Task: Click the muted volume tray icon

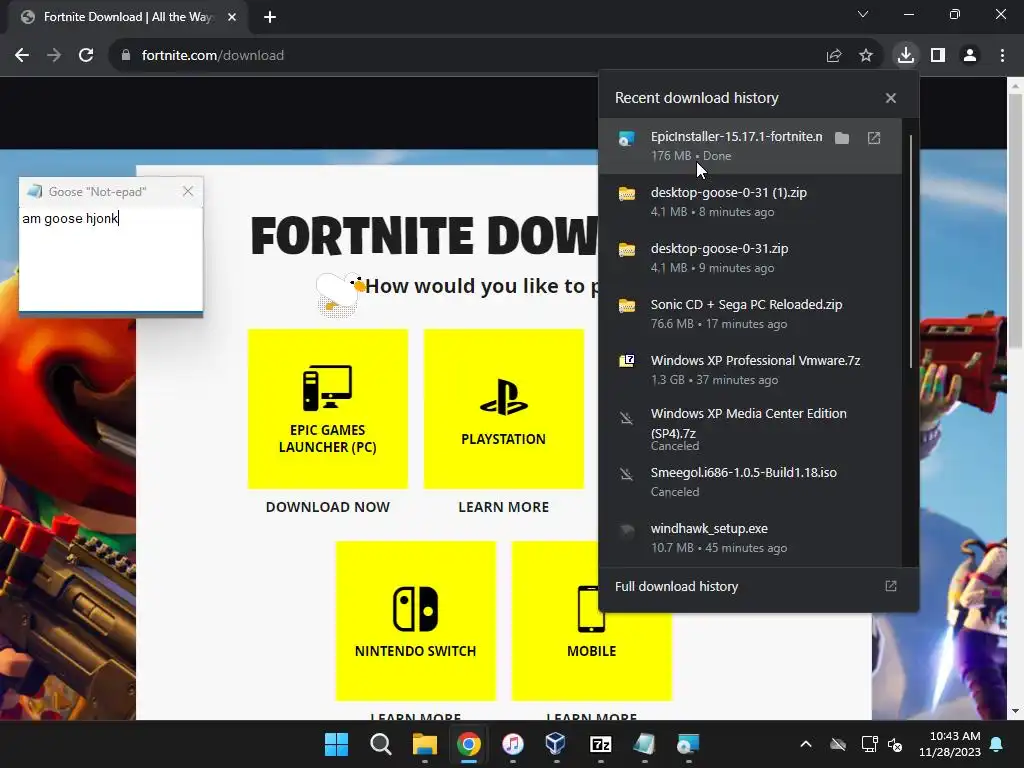Action: tap(895, 744)
